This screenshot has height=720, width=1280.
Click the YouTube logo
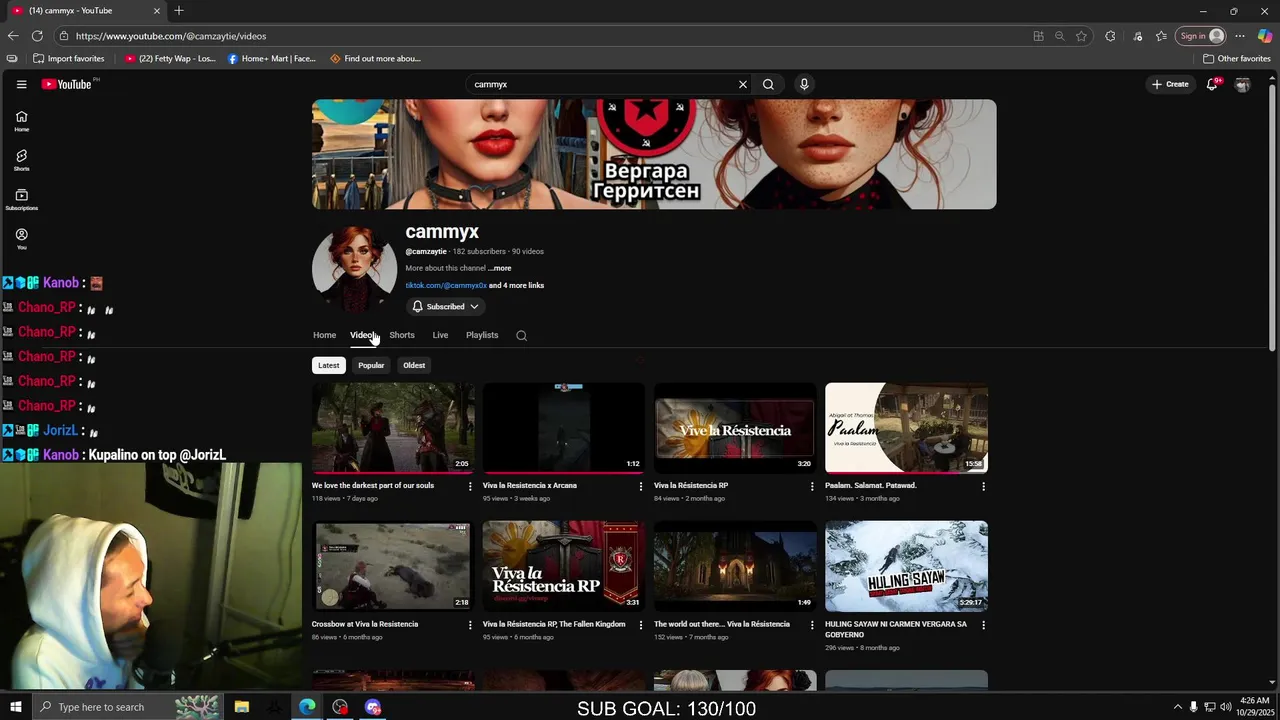[x=66, y=84]
